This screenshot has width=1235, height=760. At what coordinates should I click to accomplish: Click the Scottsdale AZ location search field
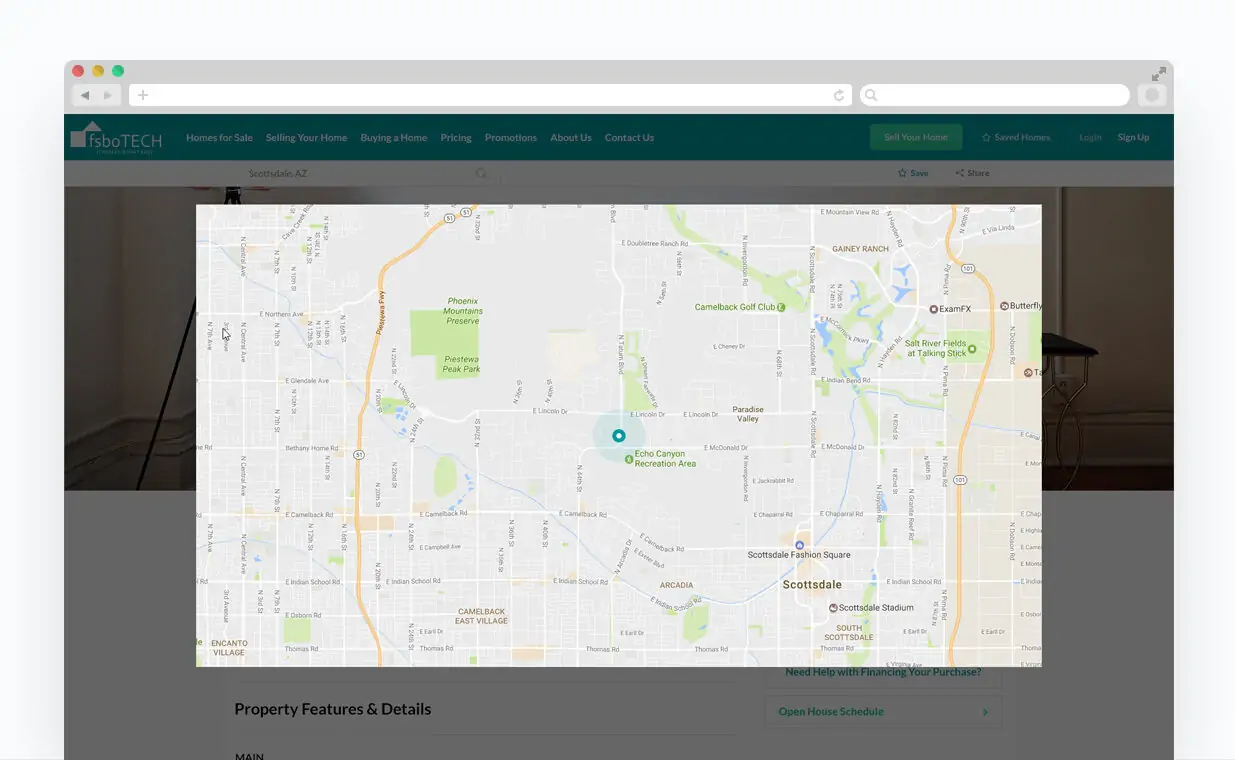pyautogui.click(x=360, y=173)
